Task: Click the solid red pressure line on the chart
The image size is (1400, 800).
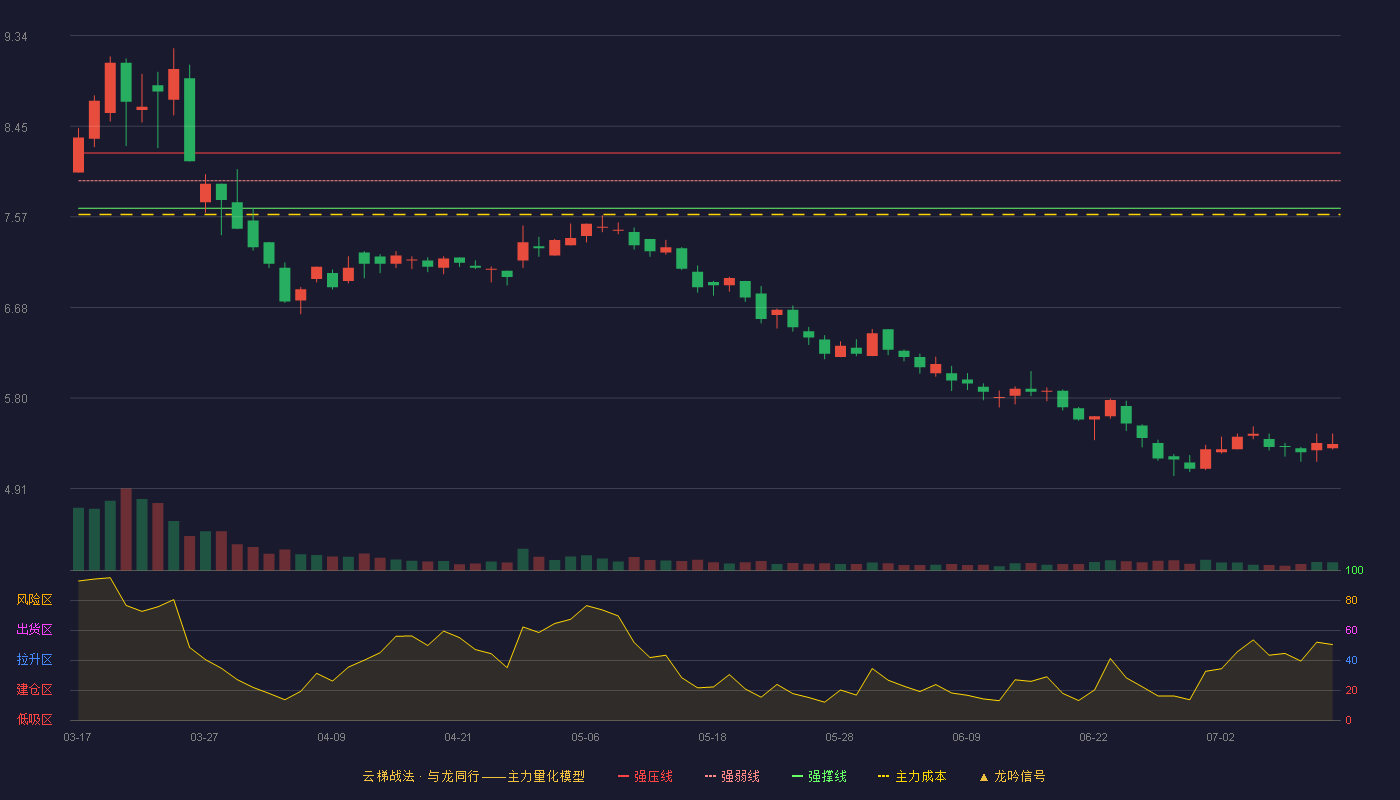Action: (x=709, y=153)
